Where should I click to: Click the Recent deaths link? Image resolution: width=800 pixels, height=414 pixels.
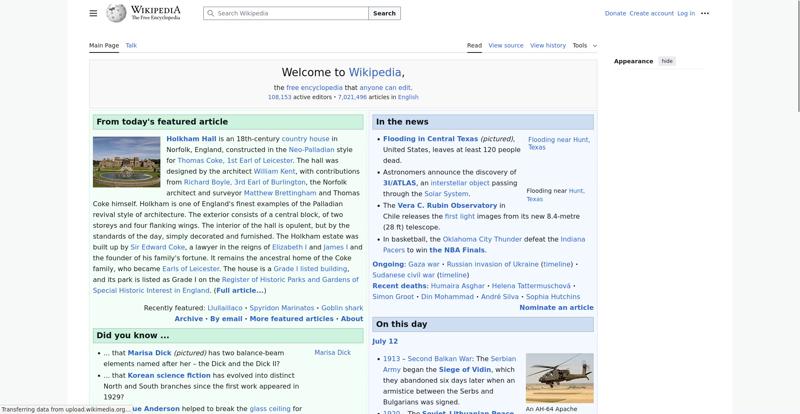click(x=399, y=286)
